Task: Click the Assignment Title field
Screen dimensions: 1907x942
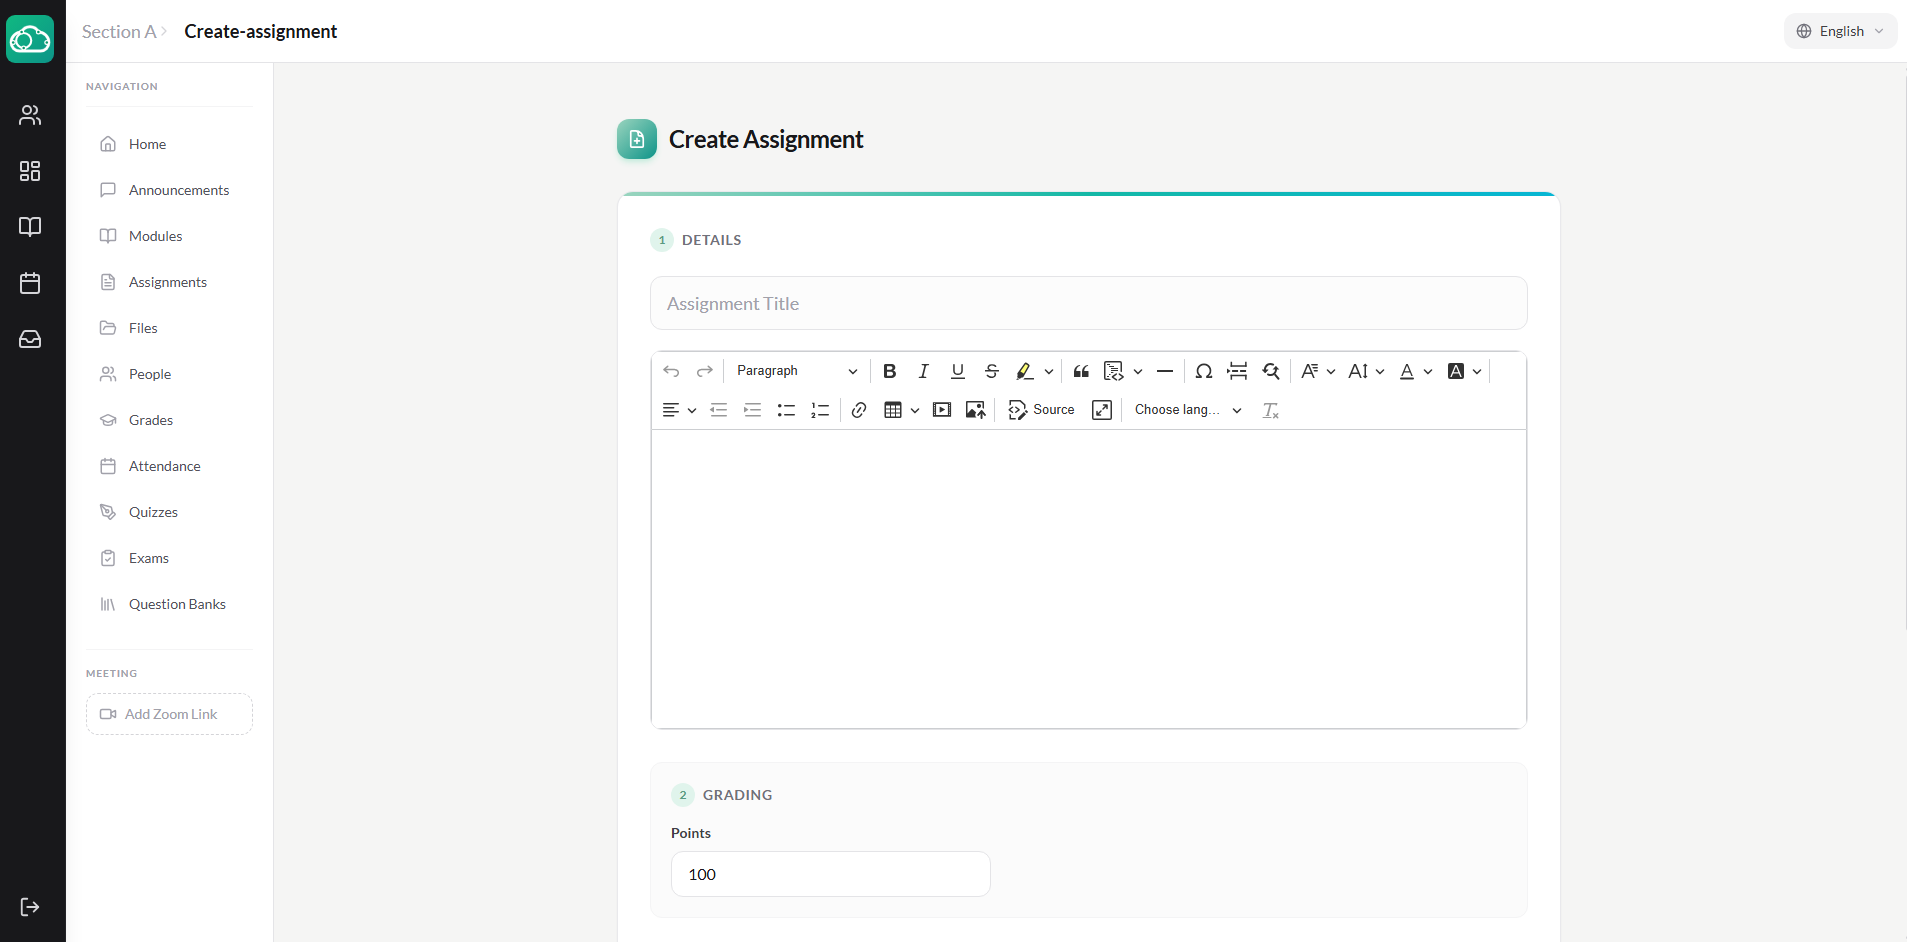Action: [1088, 303]
